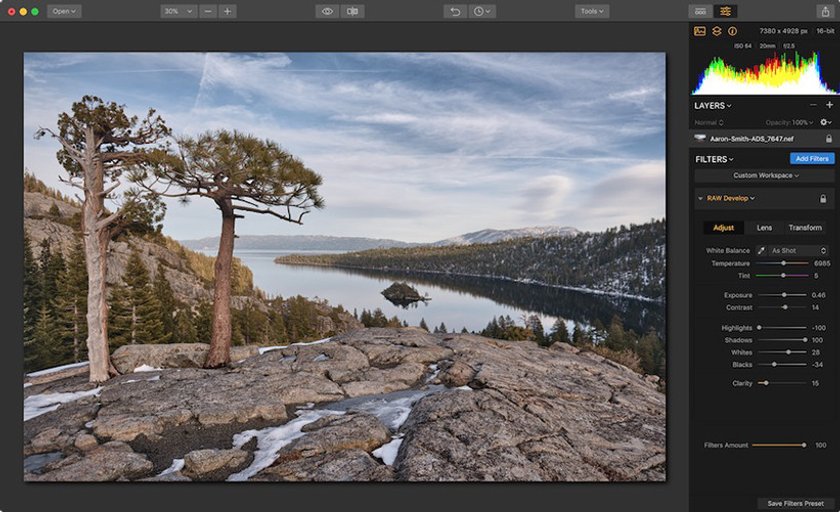Toggle the layers panel icon
Screen dimensions: 840x512
716,31
